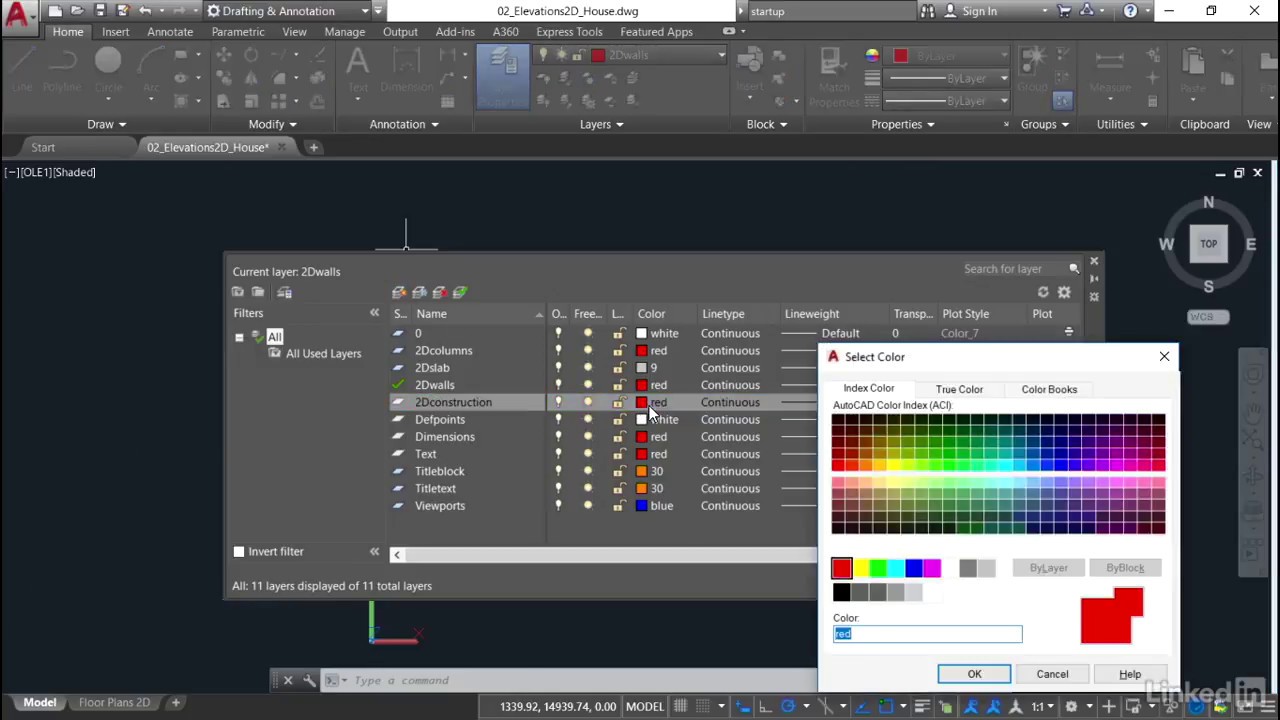
Task: Click the Match Properties icon
Action: point(834,76)
